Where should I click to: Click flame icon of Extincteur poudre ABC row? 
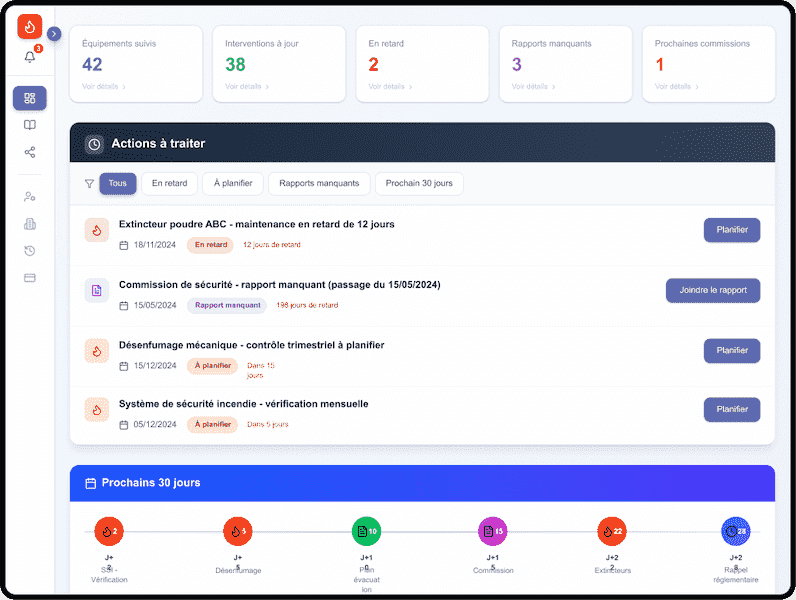[x=96, y=230]
